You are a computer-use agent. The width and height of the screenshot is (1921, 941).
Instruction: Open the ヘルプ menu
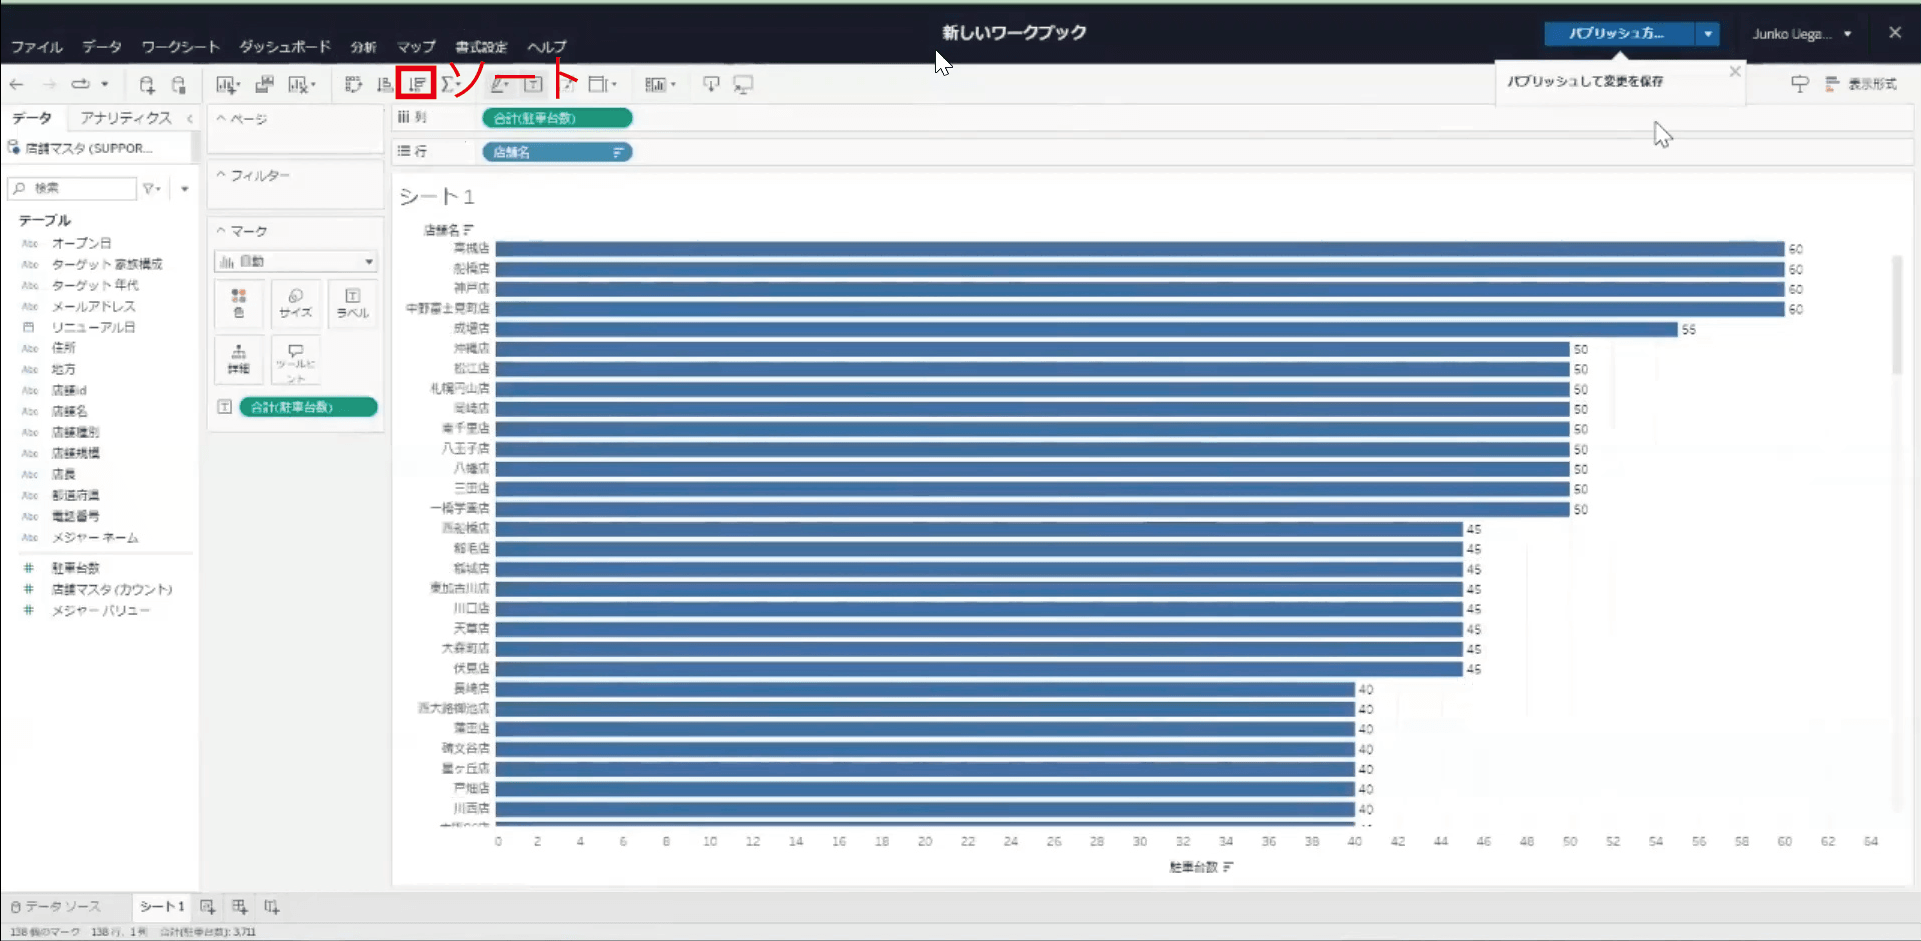click(x=547, y=47)
